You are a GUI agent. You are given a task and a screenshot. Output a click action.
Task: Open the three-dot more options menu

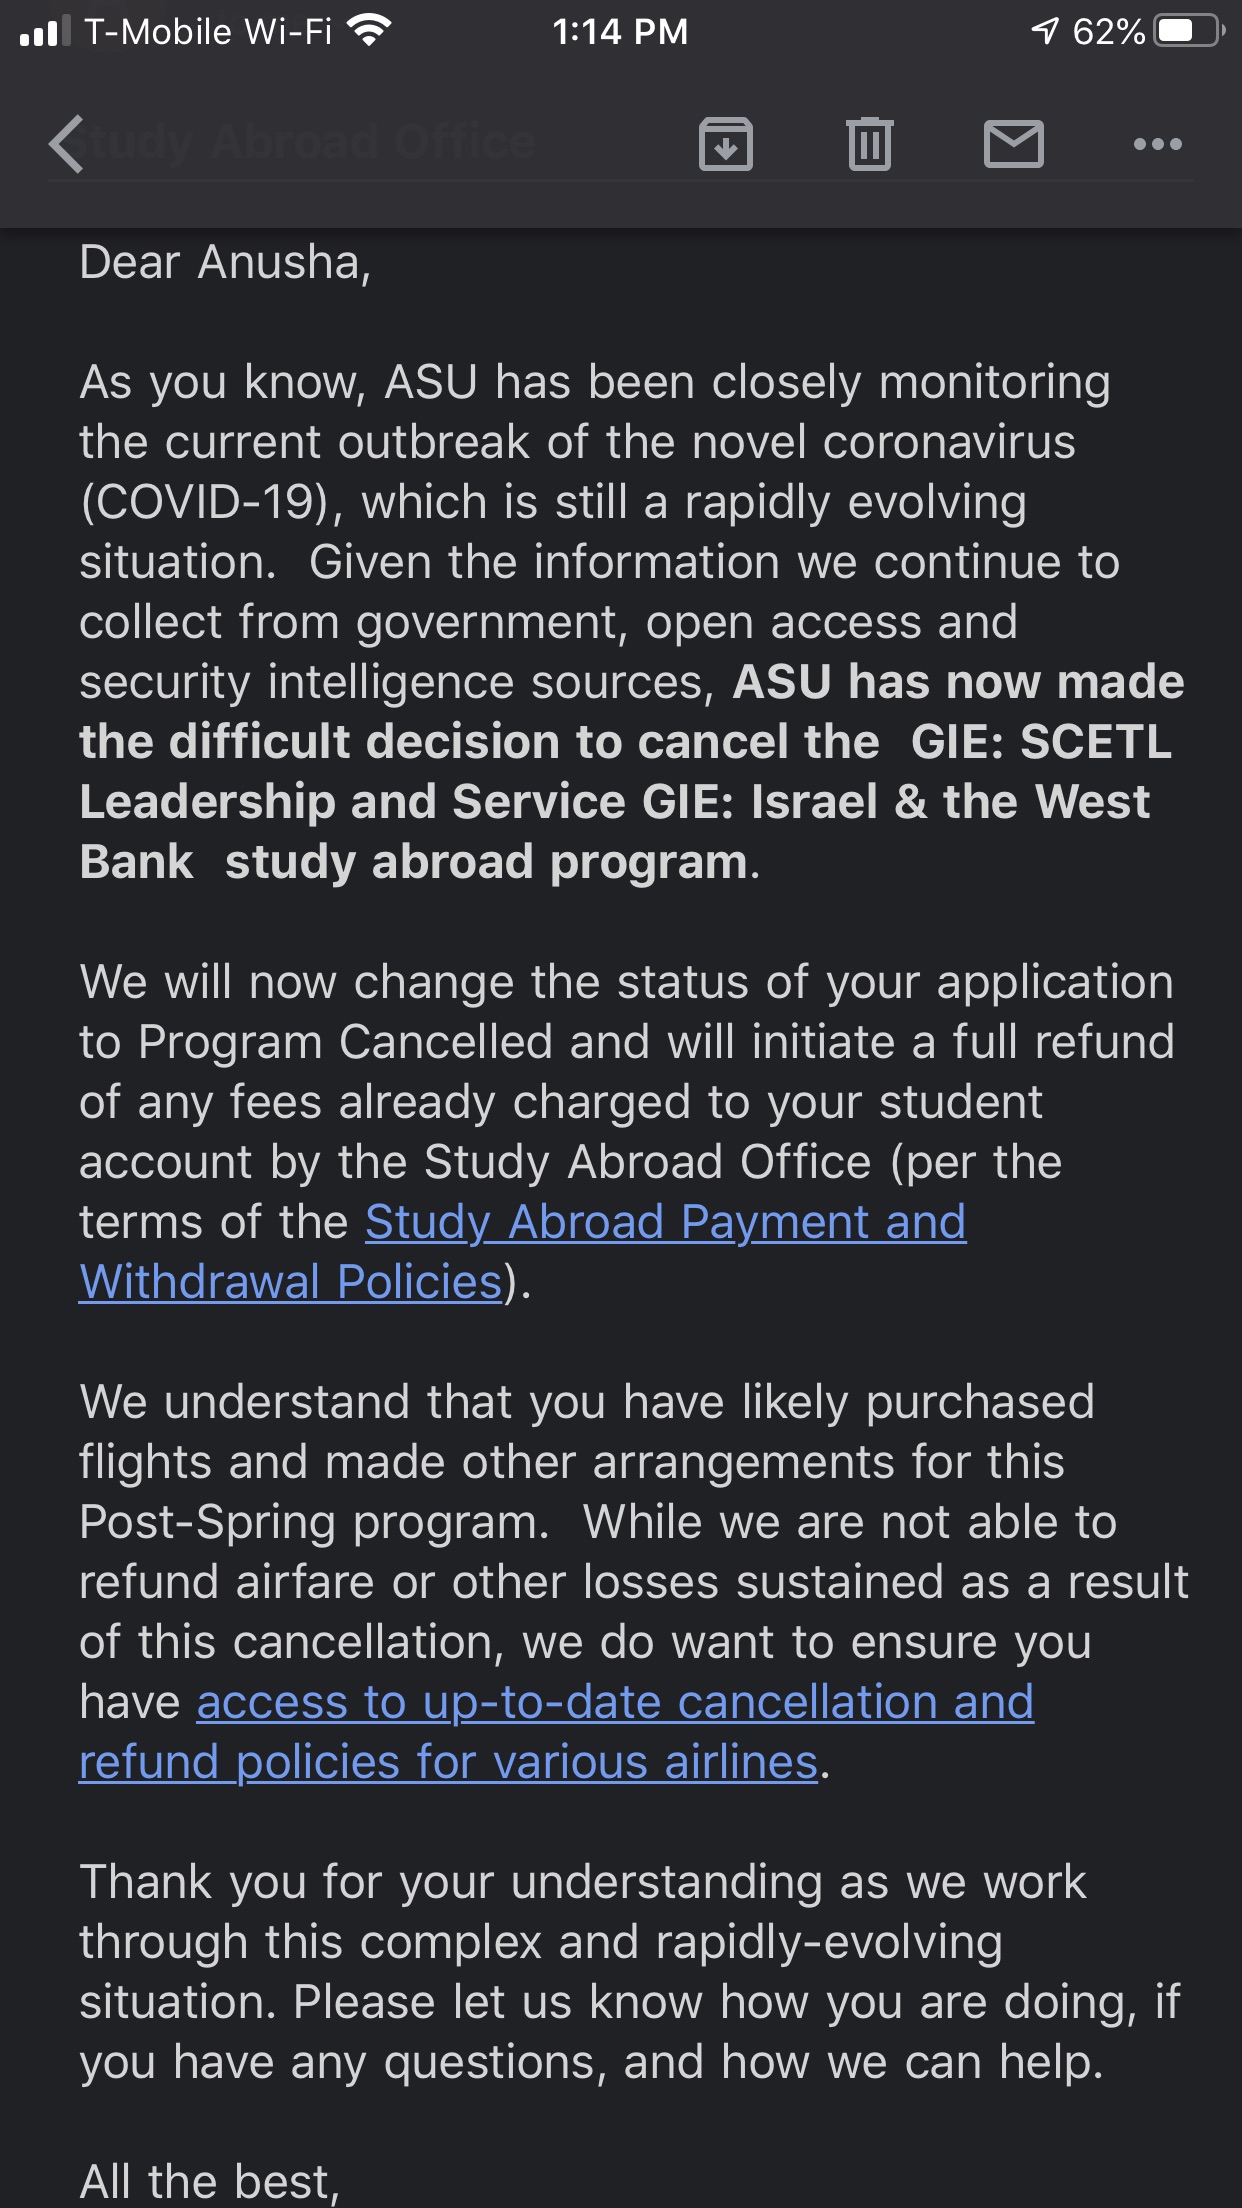[x=1157, y=144]
